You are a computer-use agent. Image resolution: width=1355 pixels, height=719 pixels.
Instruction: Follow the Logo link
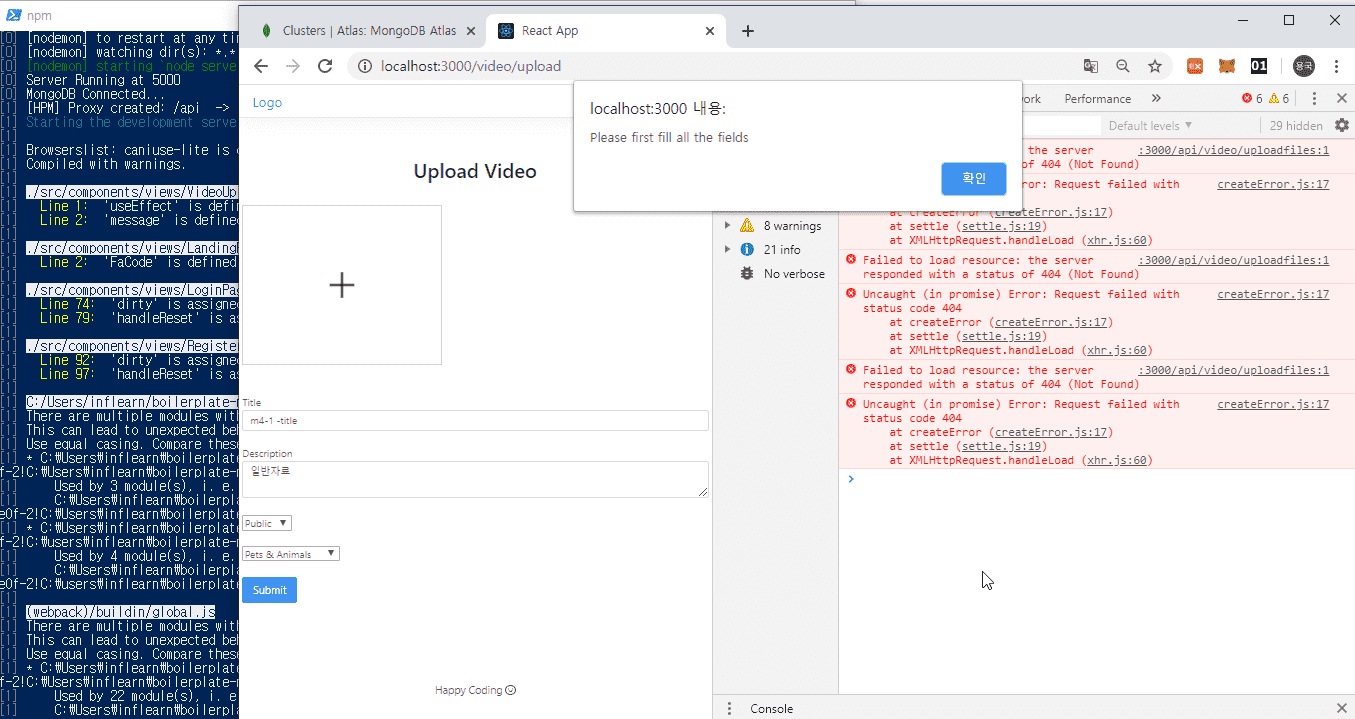[x=267, y=102]
